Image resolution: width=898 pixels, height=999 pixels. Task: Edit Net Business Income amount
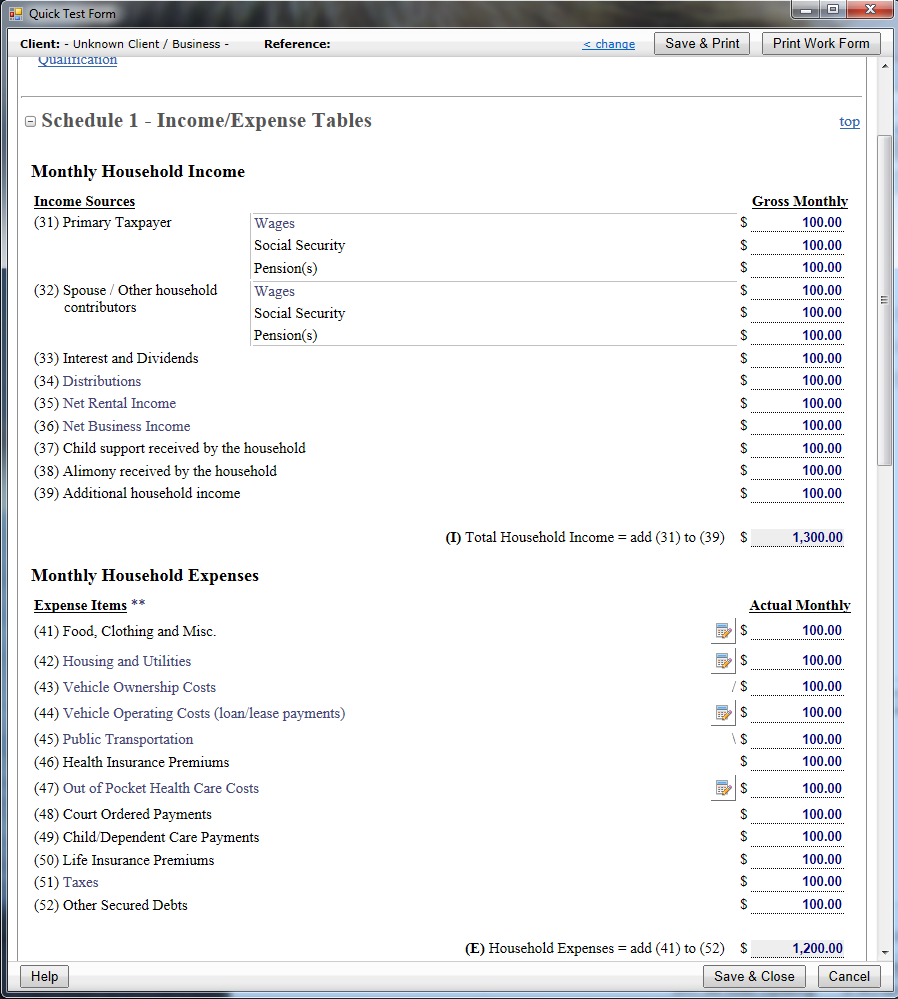click(x=797, y=426)
